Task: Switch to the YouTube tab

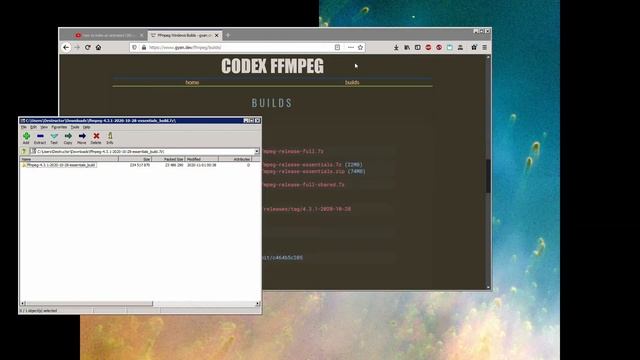Action: [109, 36]
